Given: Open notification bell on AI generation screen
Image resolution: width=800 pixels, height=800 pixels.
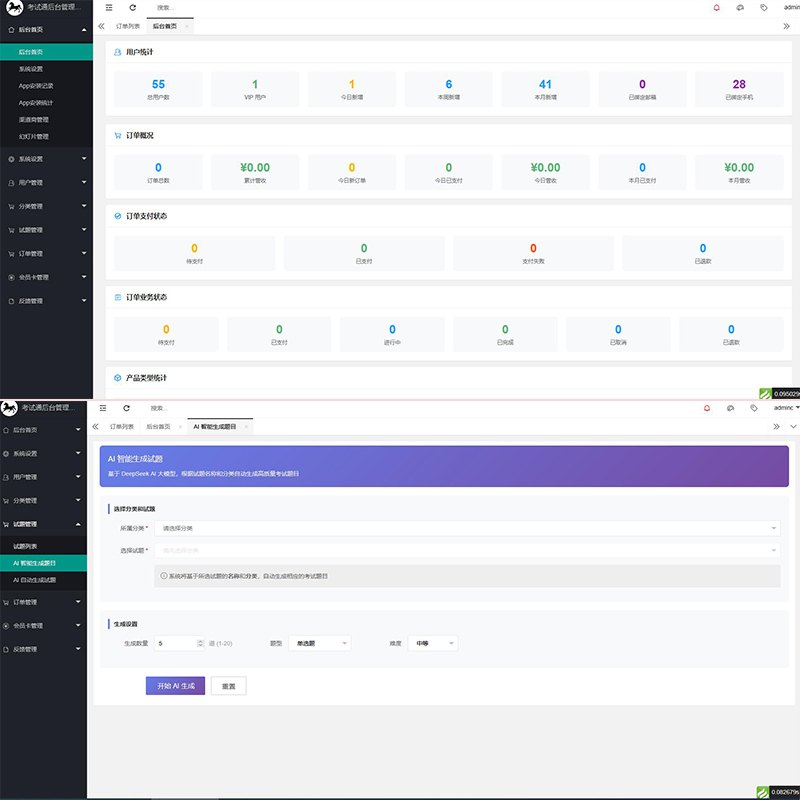Looking at the screenshot, I should pos(707,408).
